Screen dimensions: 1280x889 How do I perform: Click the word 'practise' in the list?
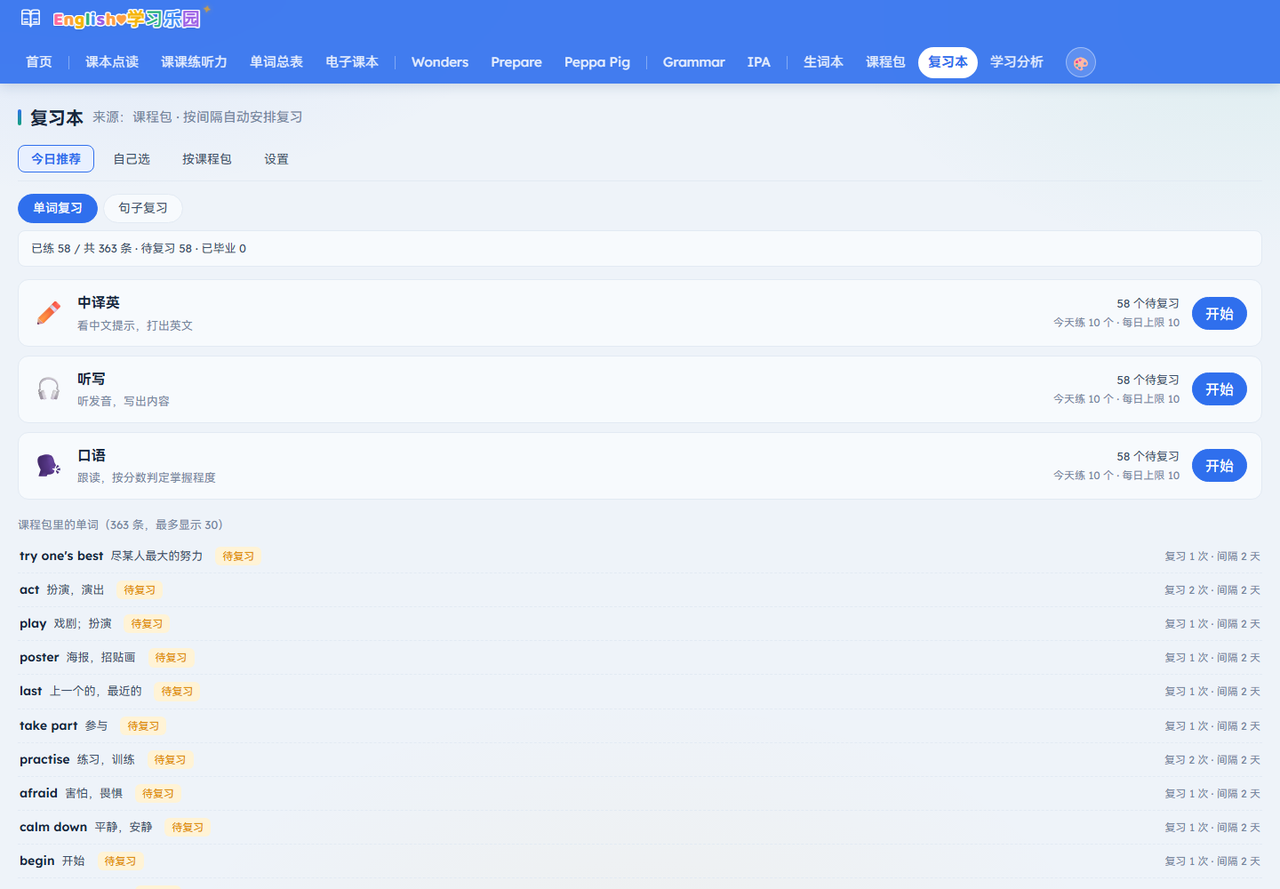pos(45,760)
